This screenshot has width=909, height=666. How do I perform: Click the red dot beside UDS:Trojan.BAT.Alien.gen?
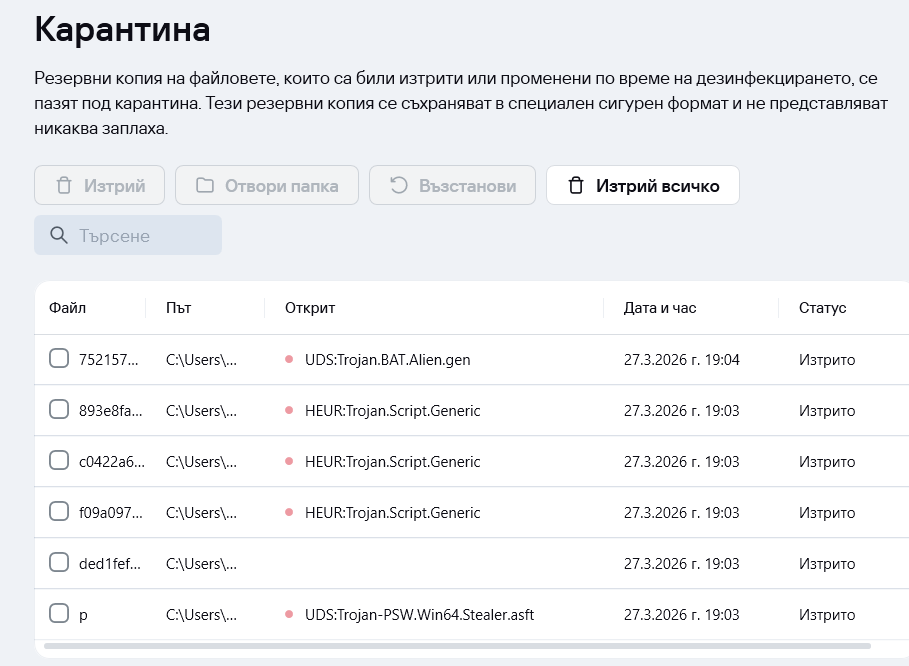coord(289,359)
